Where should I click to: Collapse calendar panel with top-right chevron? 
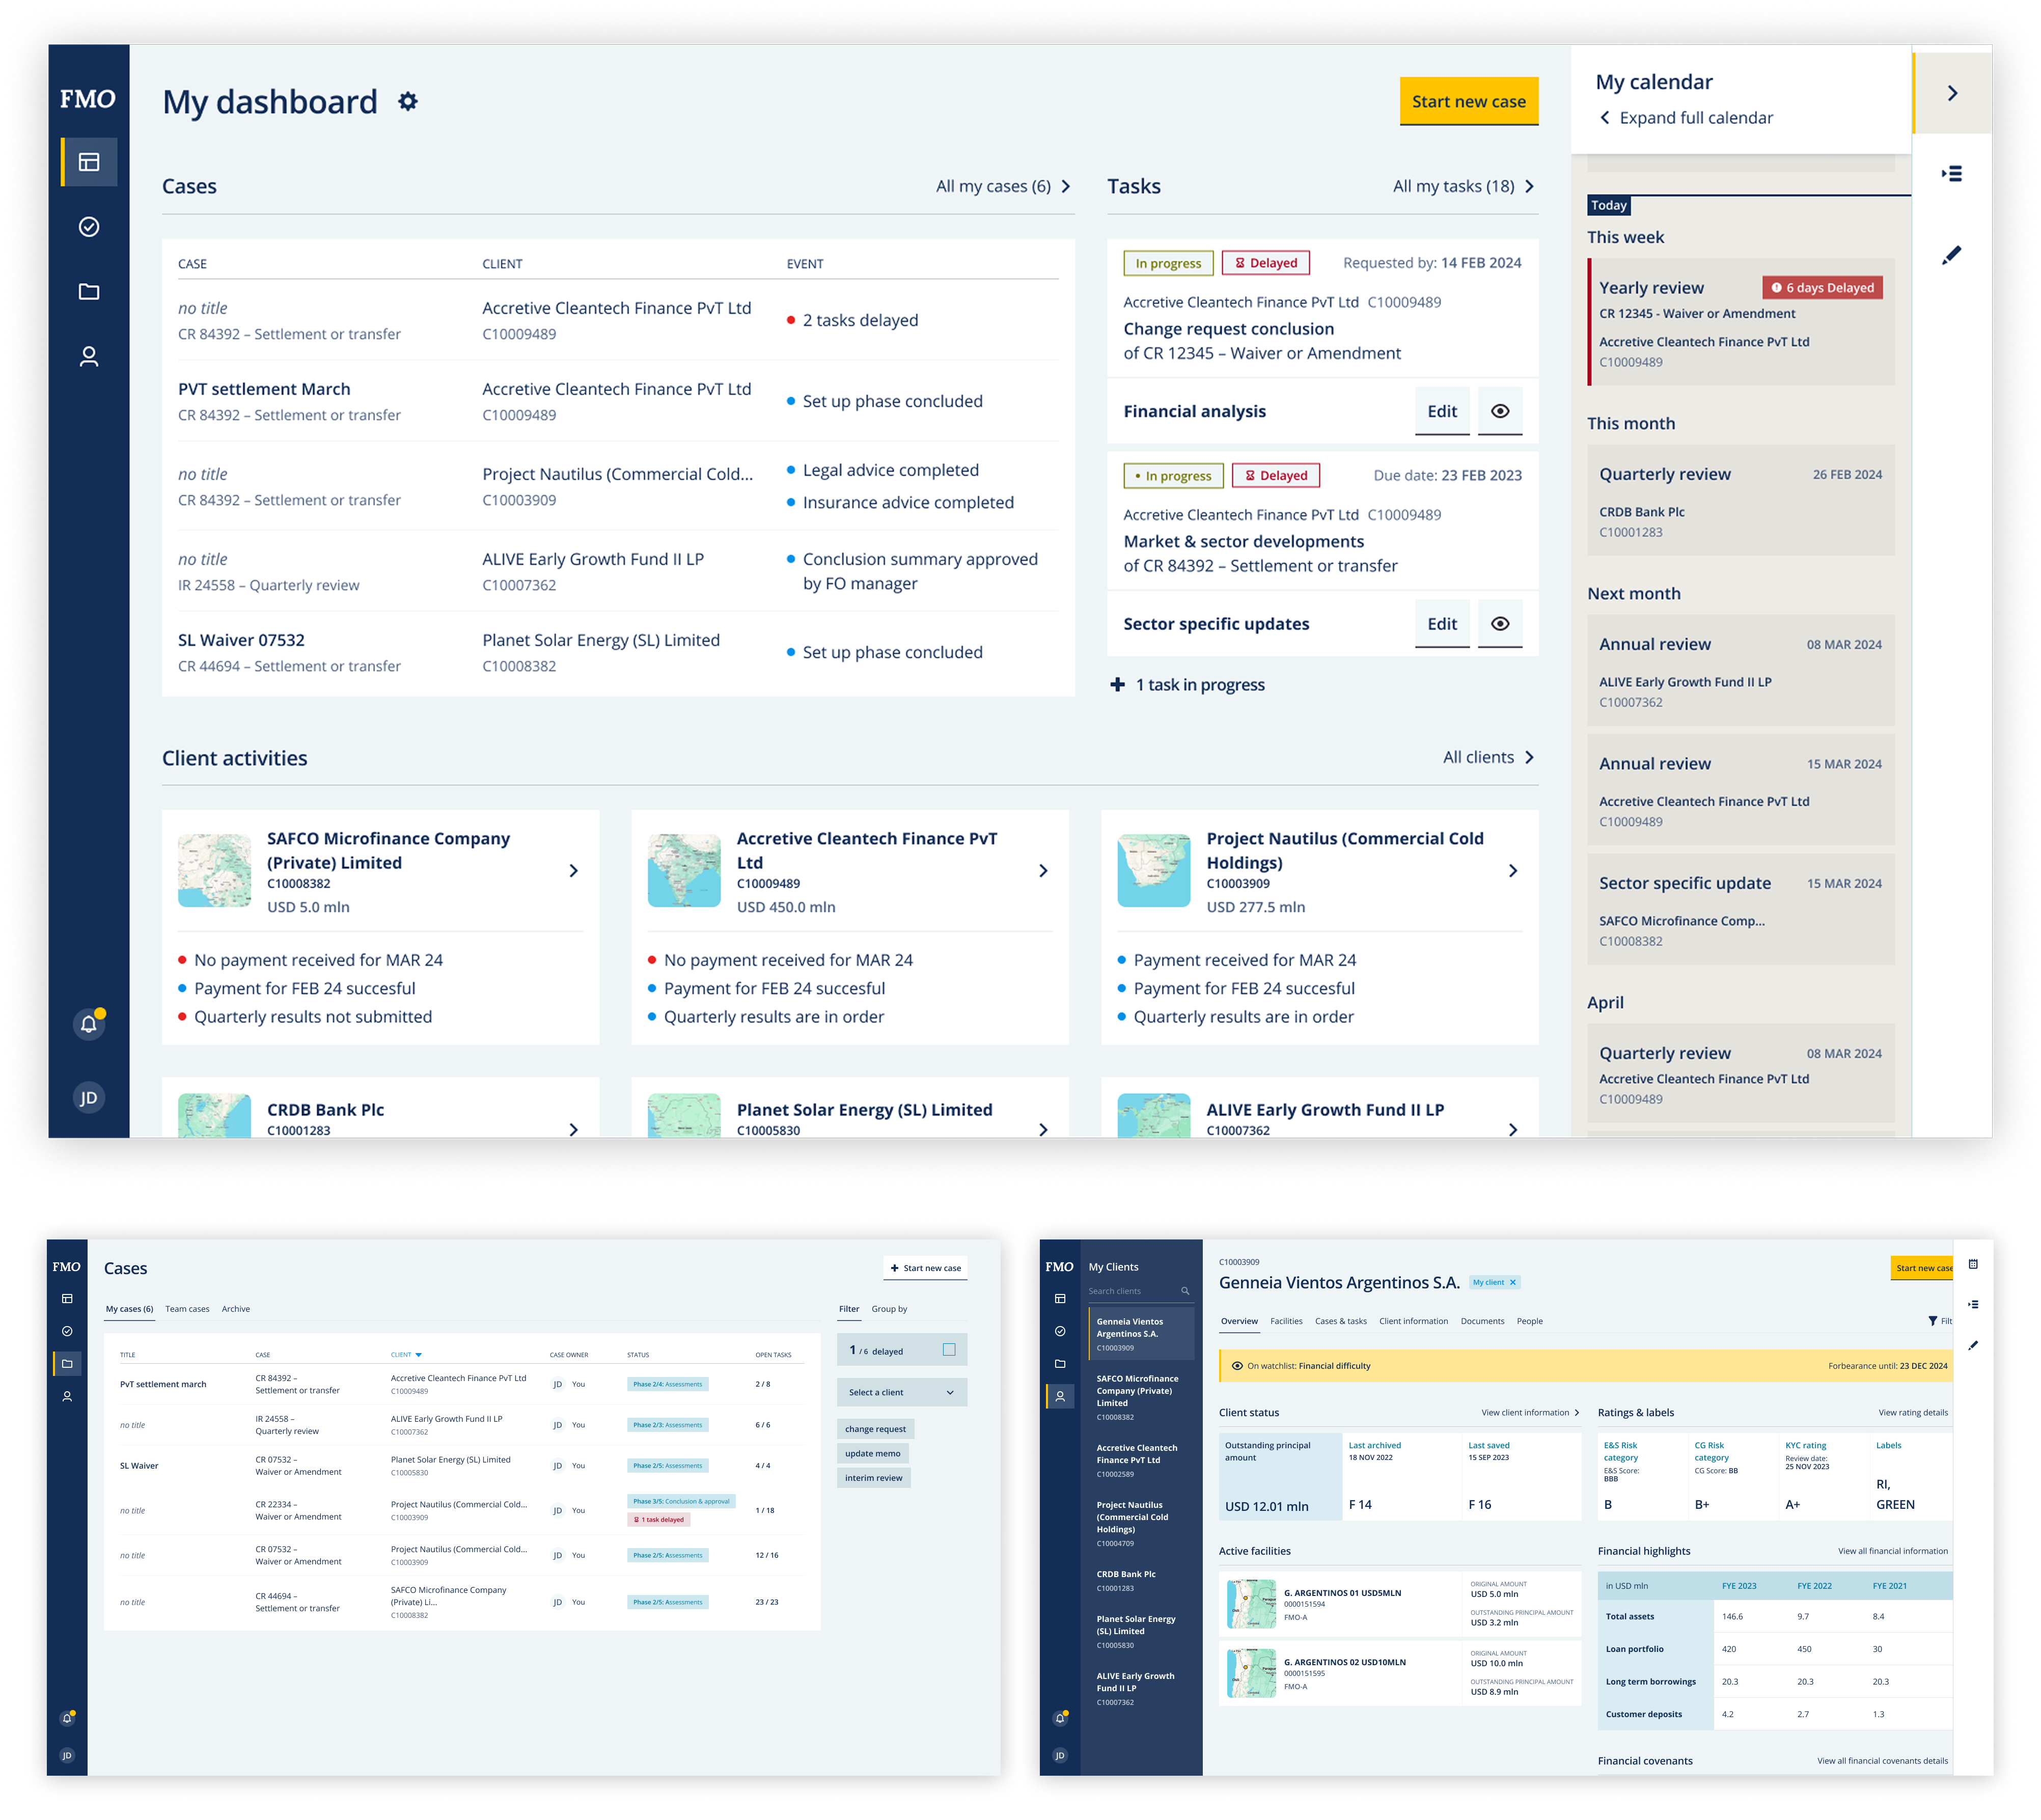[1952, 93]
